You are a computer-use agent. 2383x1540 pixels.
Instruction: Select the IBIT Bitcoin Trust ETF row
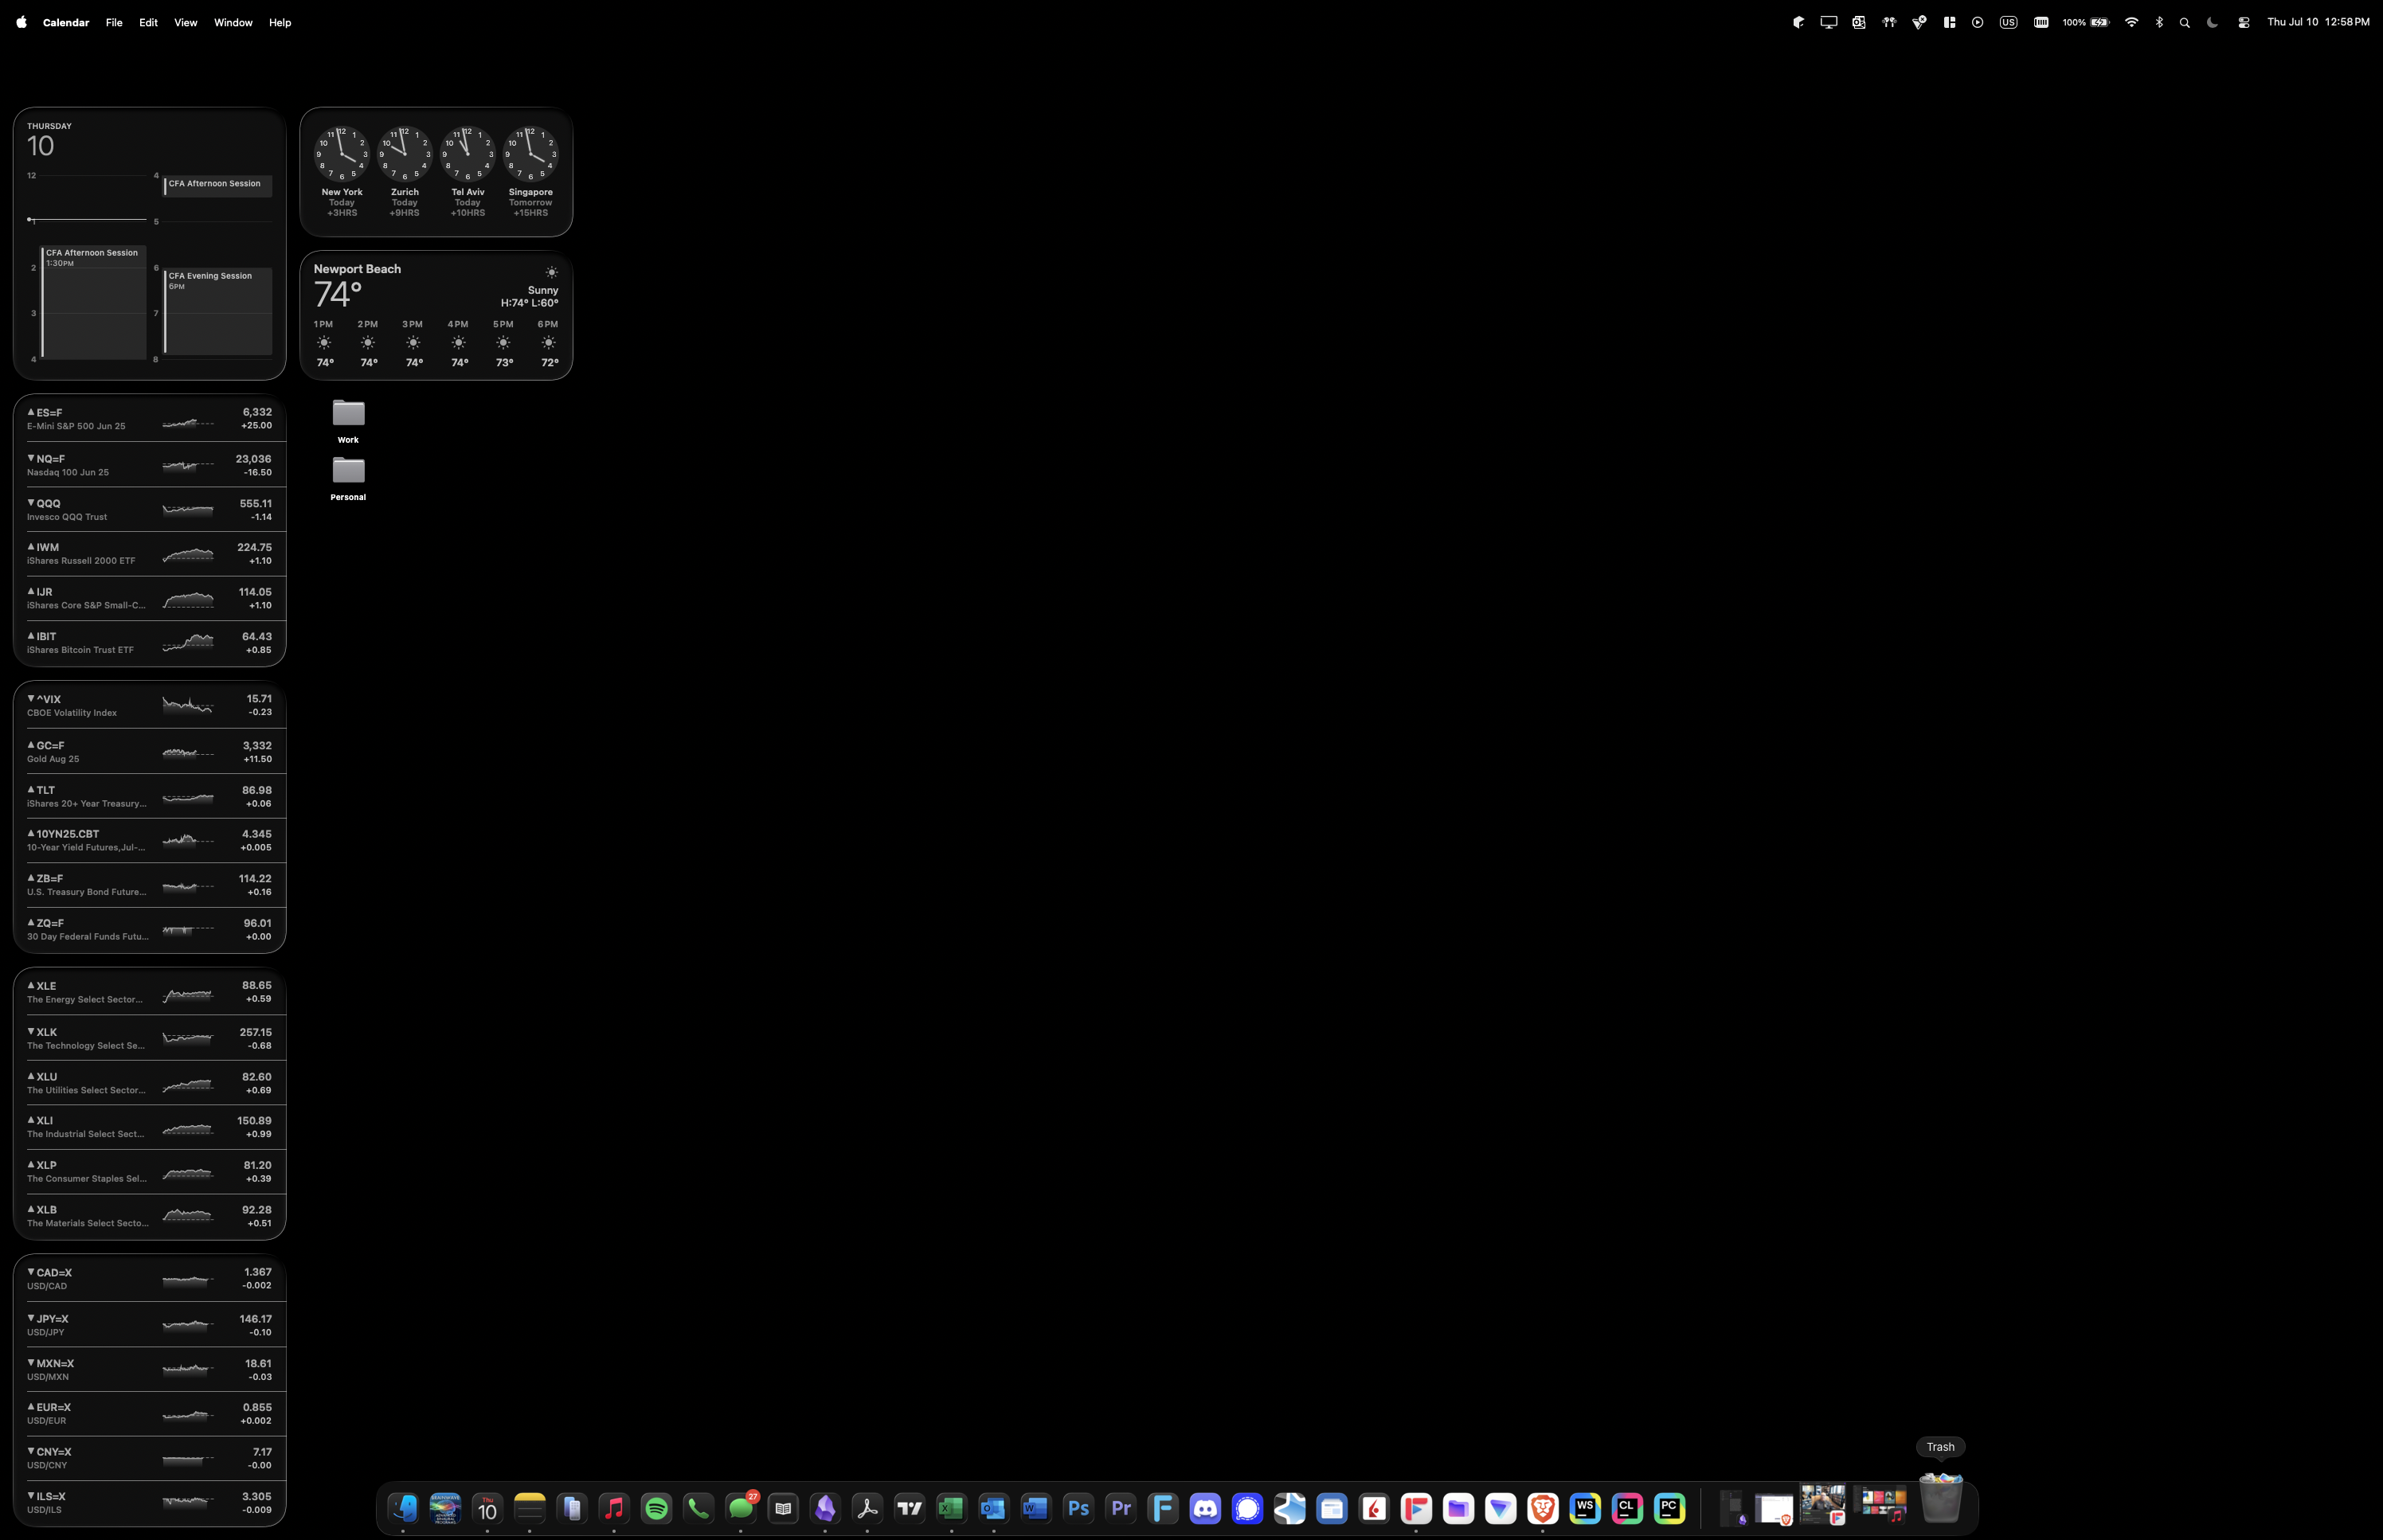(150, 642)
